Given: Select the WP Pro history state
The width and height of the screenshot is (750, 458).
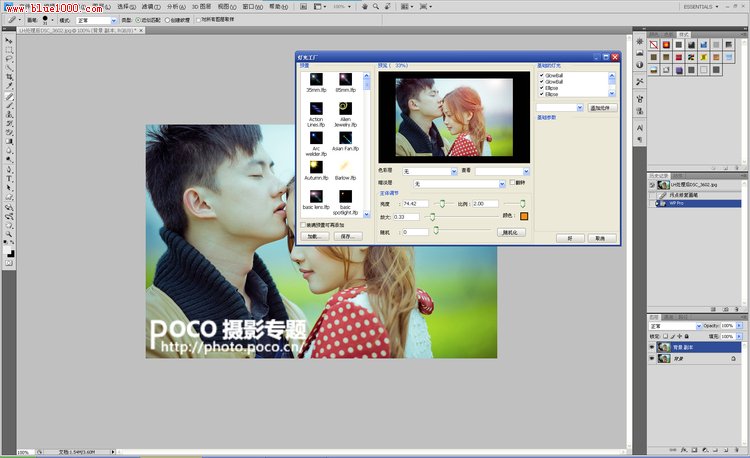Looking at the screenshot, I should 696,203.
